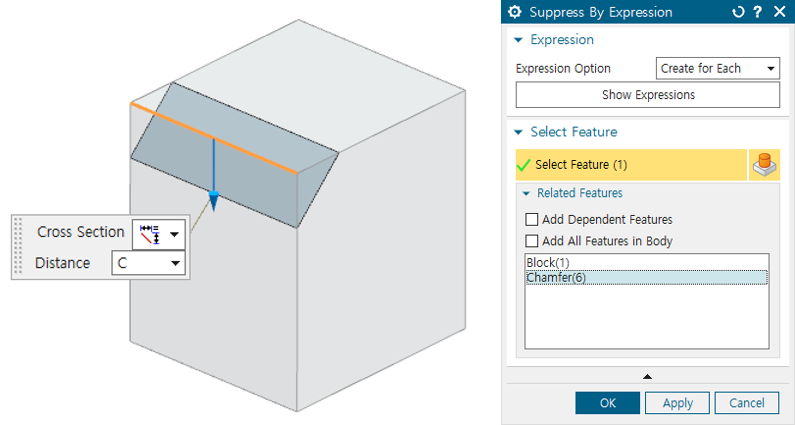Open the Expression Option dropdown
This screenshot has width=795, height=425.
point(717,68)
